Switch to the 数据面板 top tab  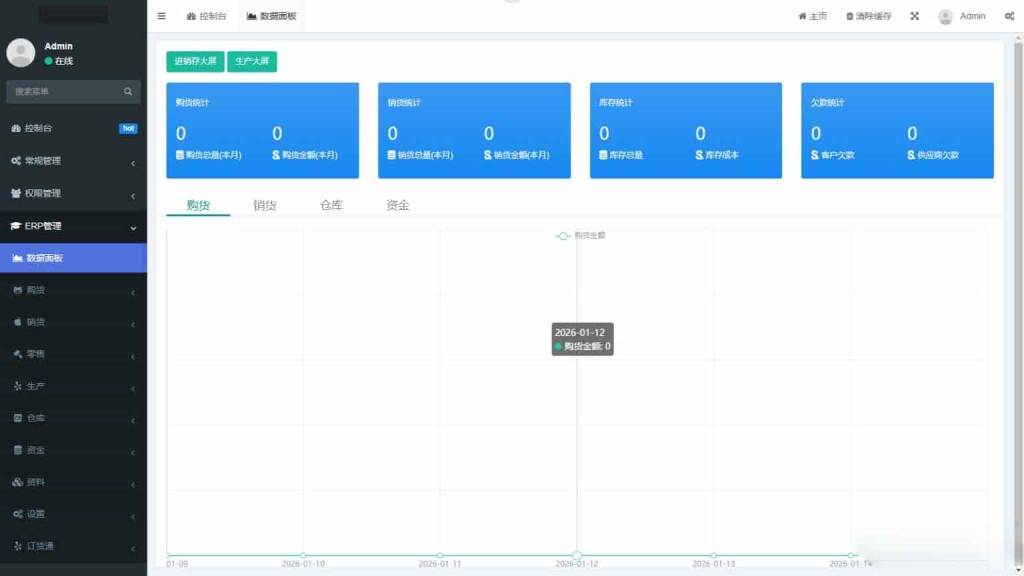pyautogui.click(x=273, y=15)
